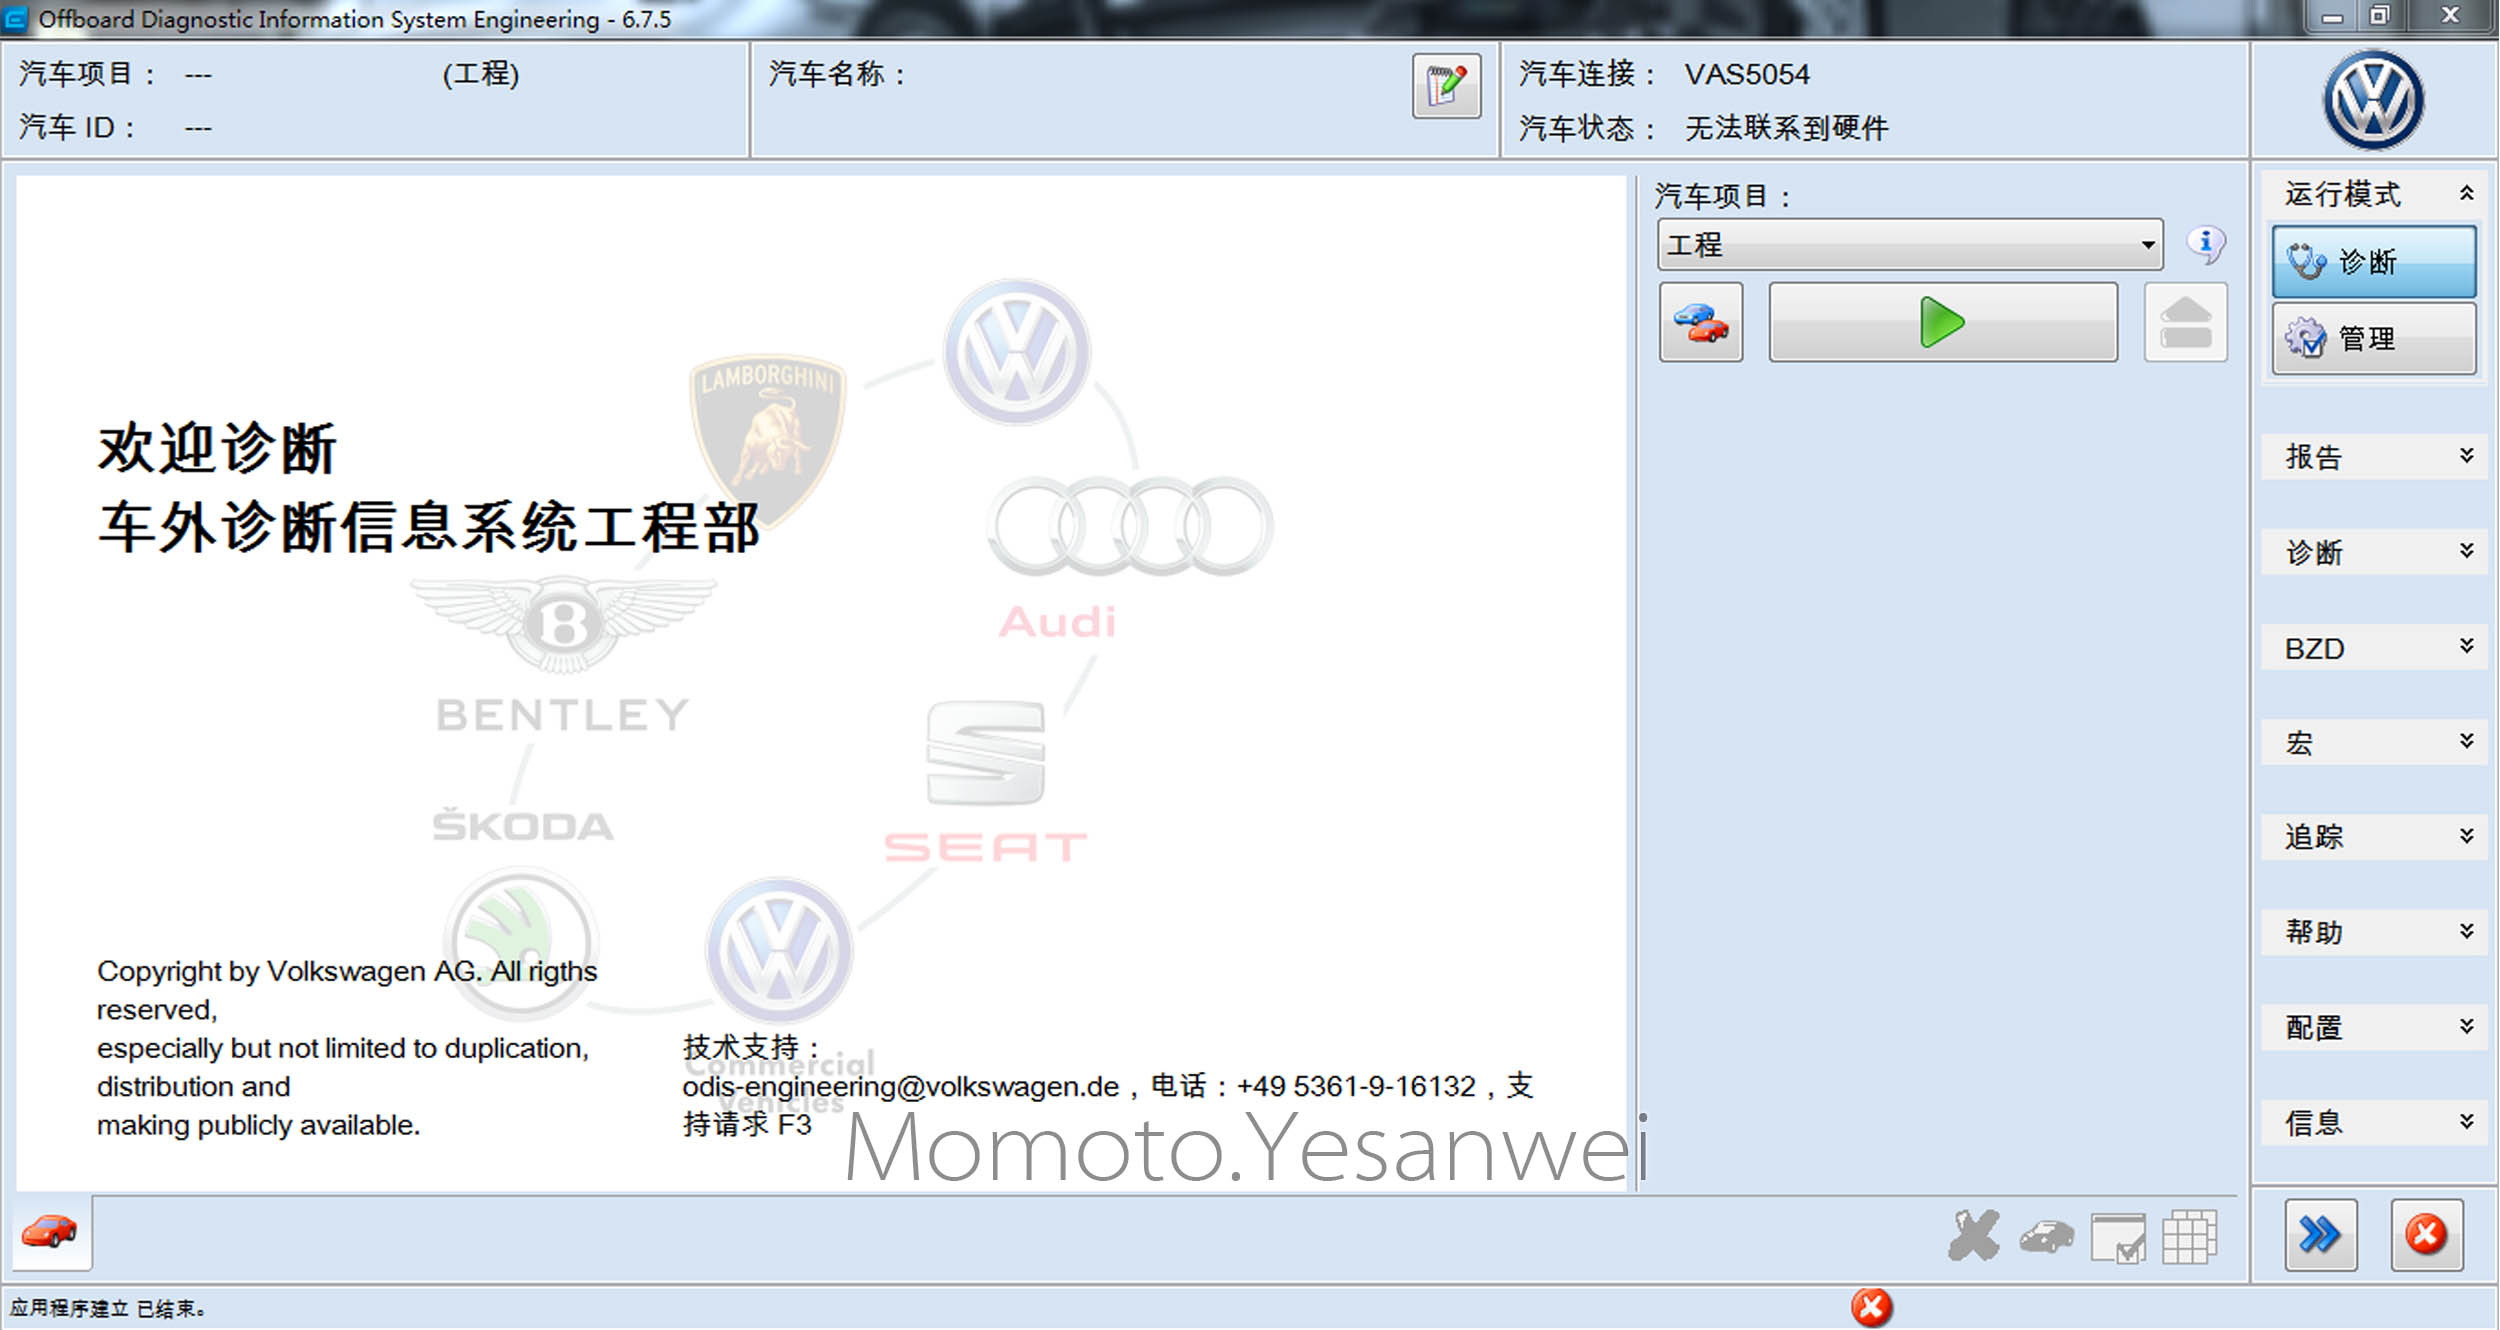Expand the 报告 section

coord(2374,457)
